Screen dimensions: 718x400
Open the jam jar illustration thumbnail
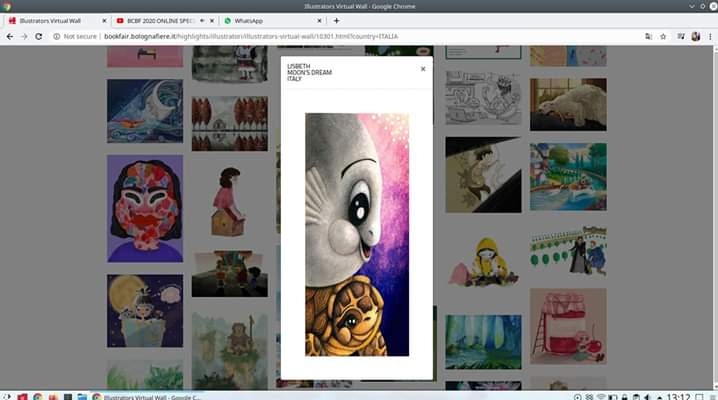(567, 326)
